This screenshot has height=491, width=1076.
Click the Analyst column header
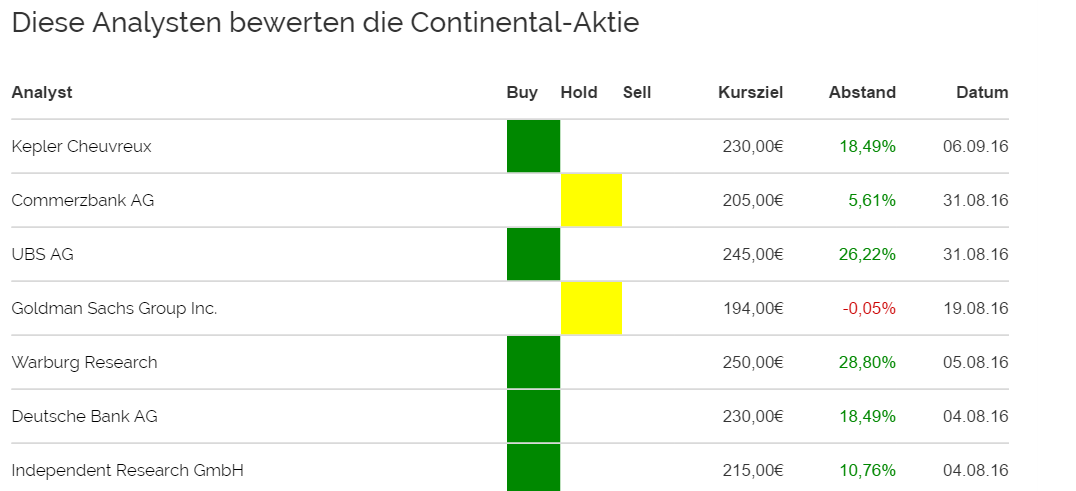[42, 93]
